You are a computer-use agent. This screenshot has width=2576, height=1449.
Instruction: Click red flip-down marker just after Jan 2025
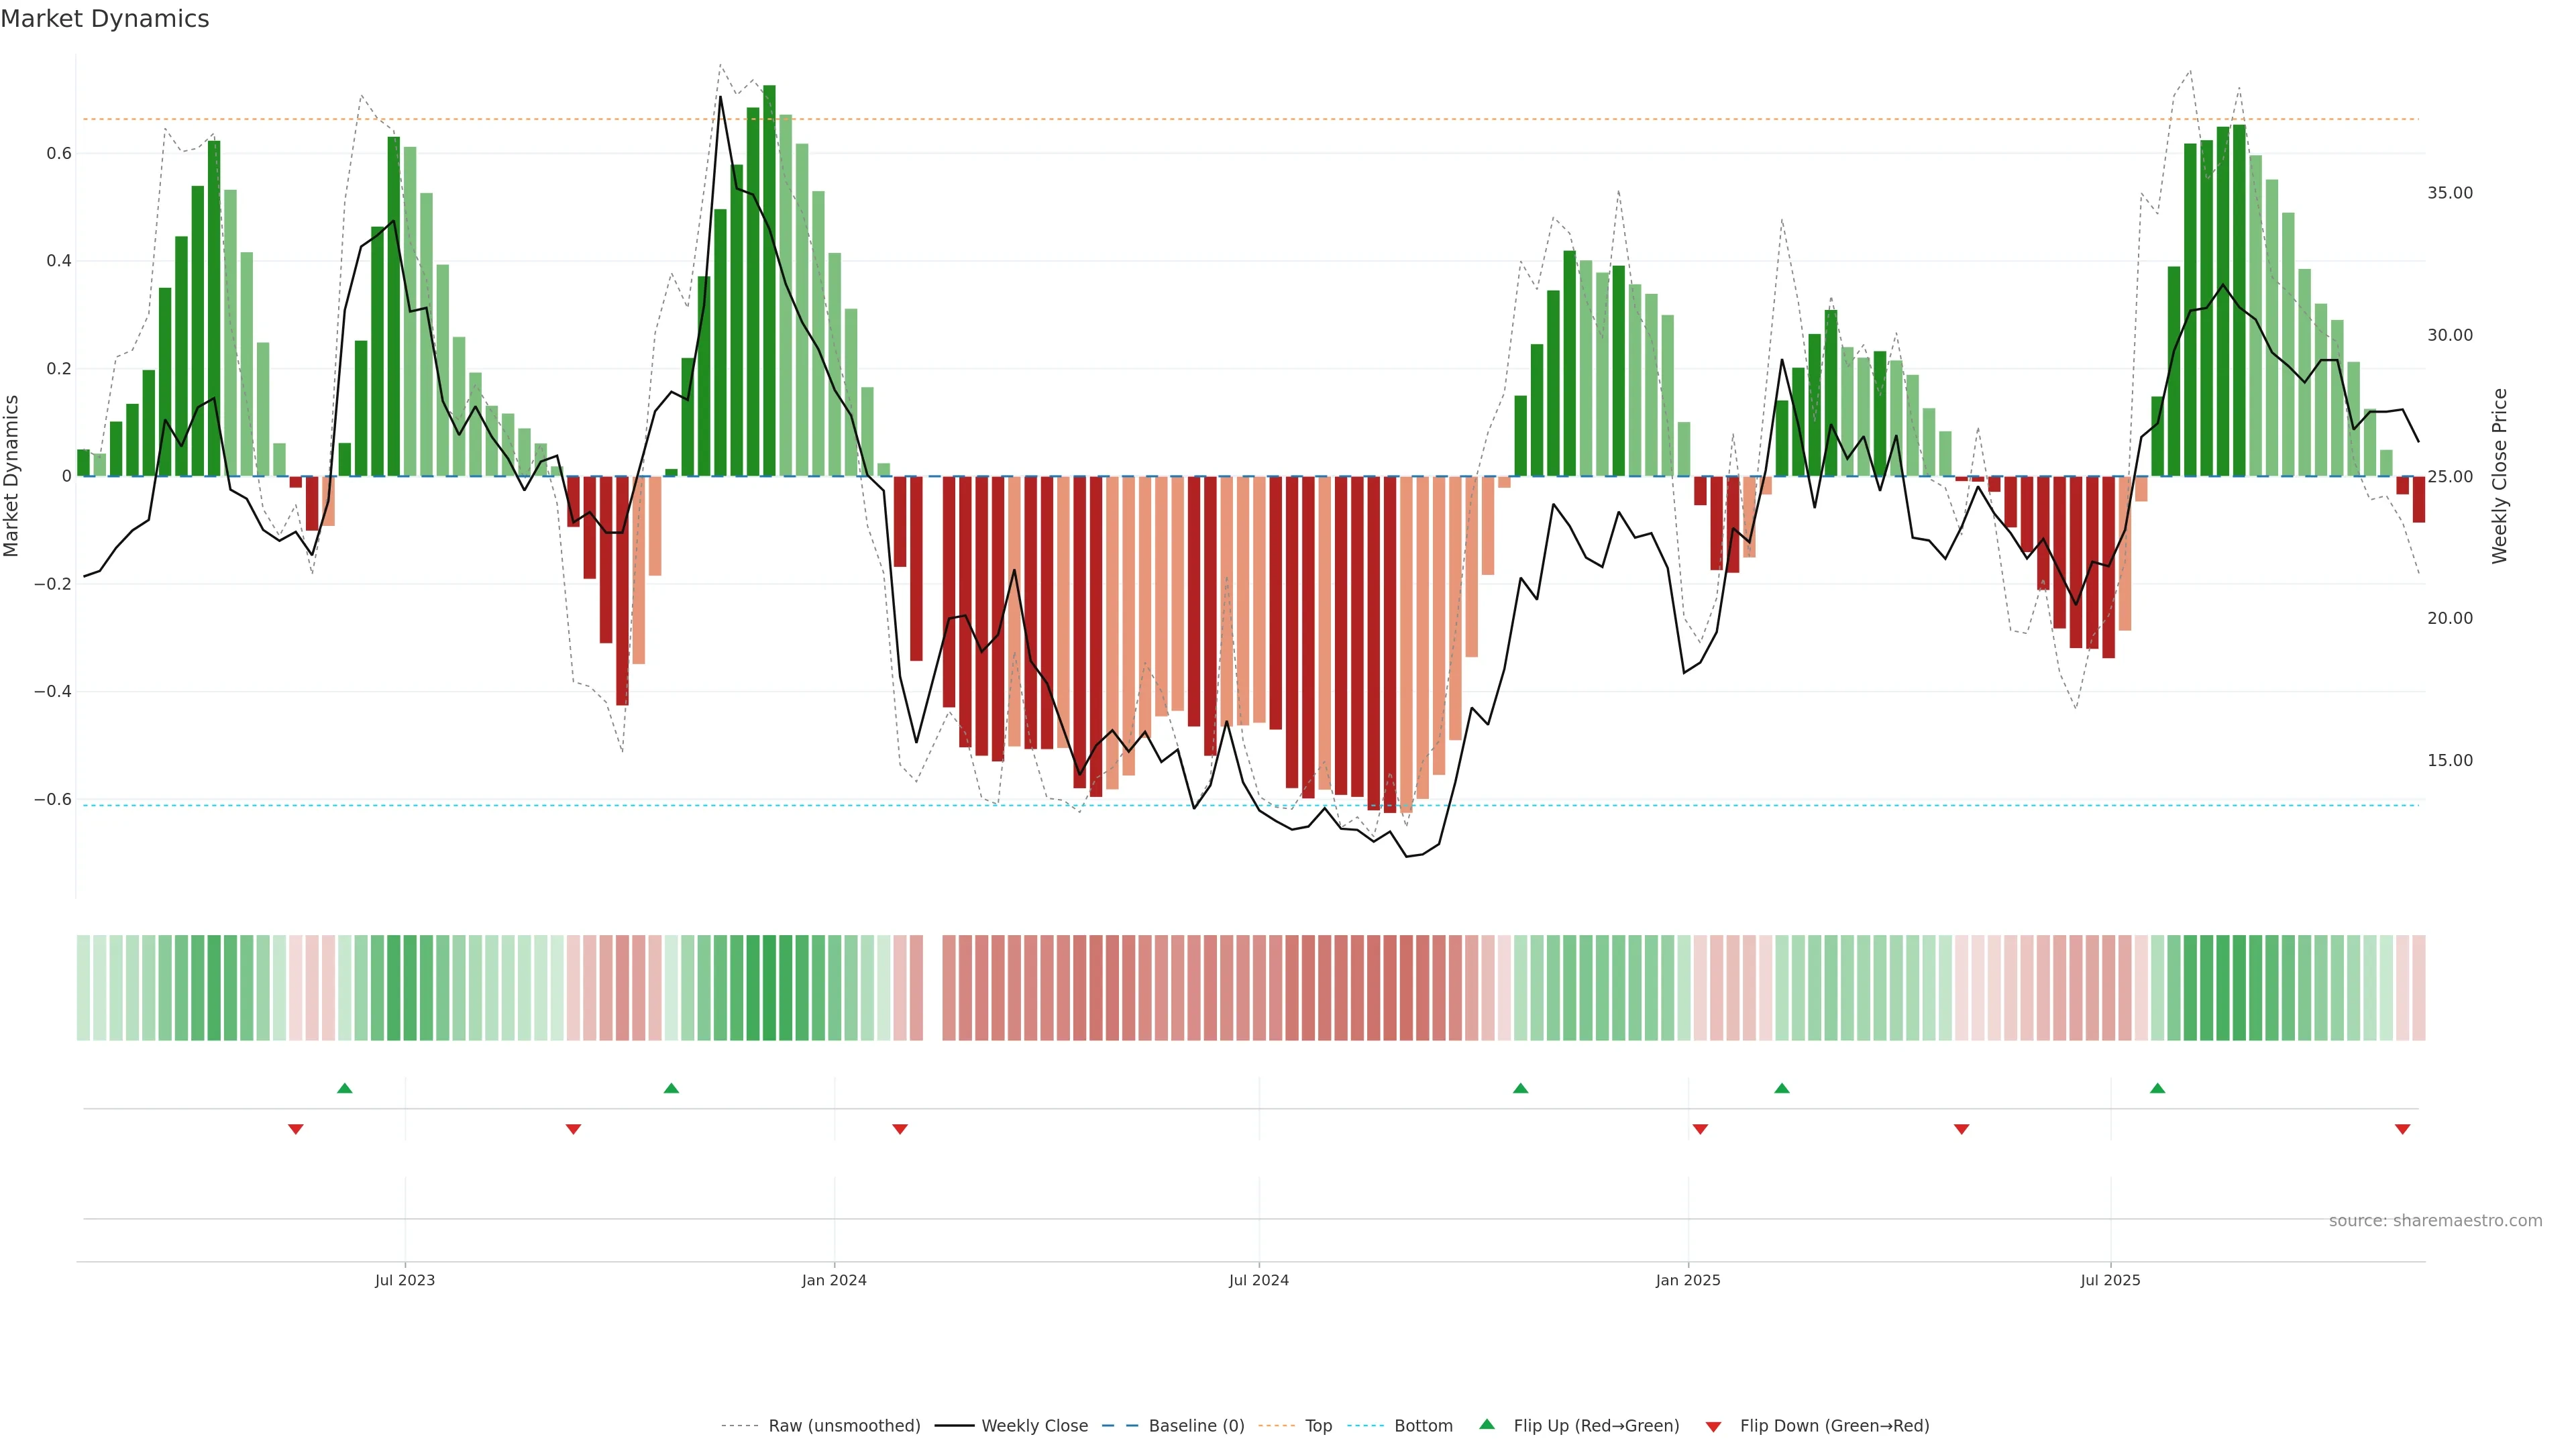click(x=1700, y=1129)
